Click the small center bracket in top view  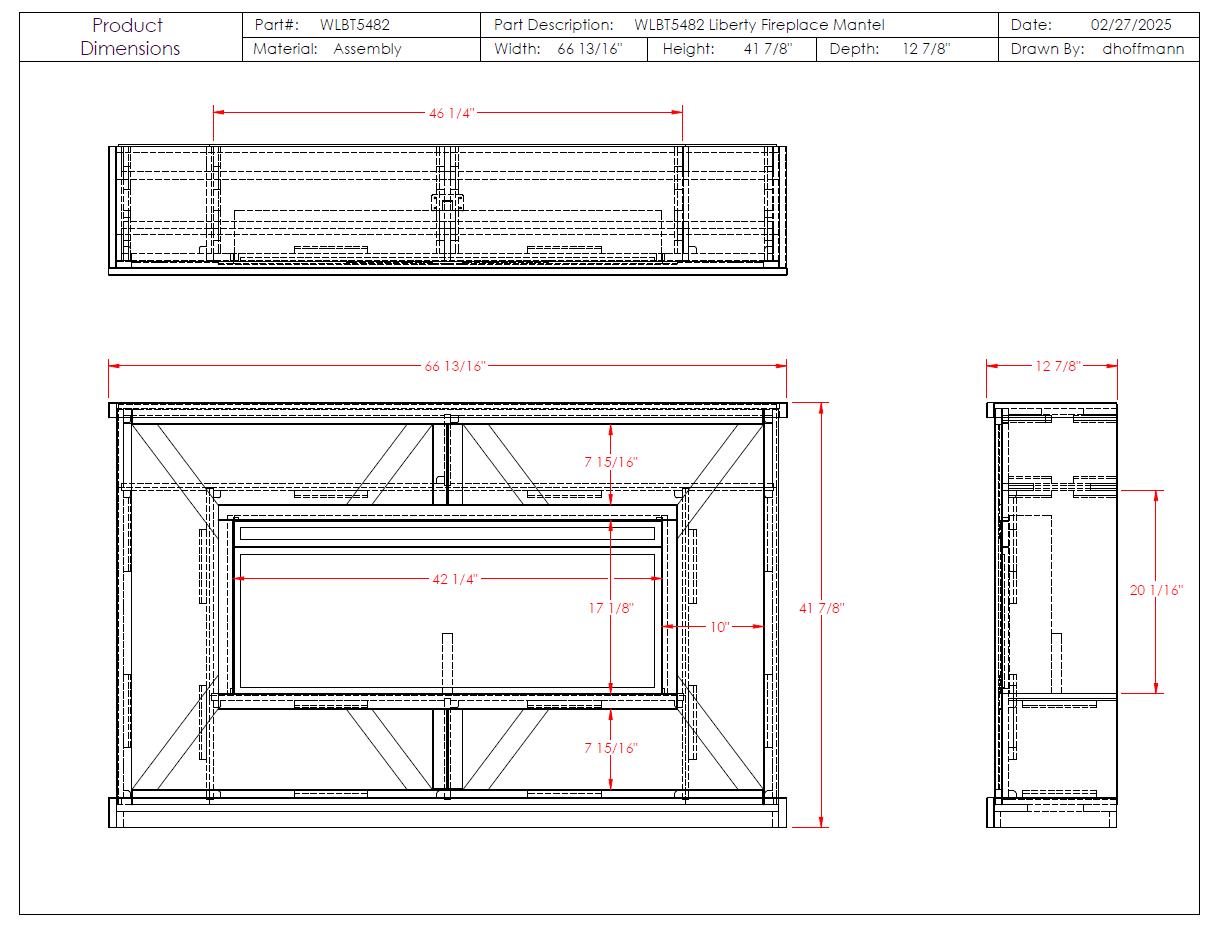pyautogui.click(x=447, y=202)
